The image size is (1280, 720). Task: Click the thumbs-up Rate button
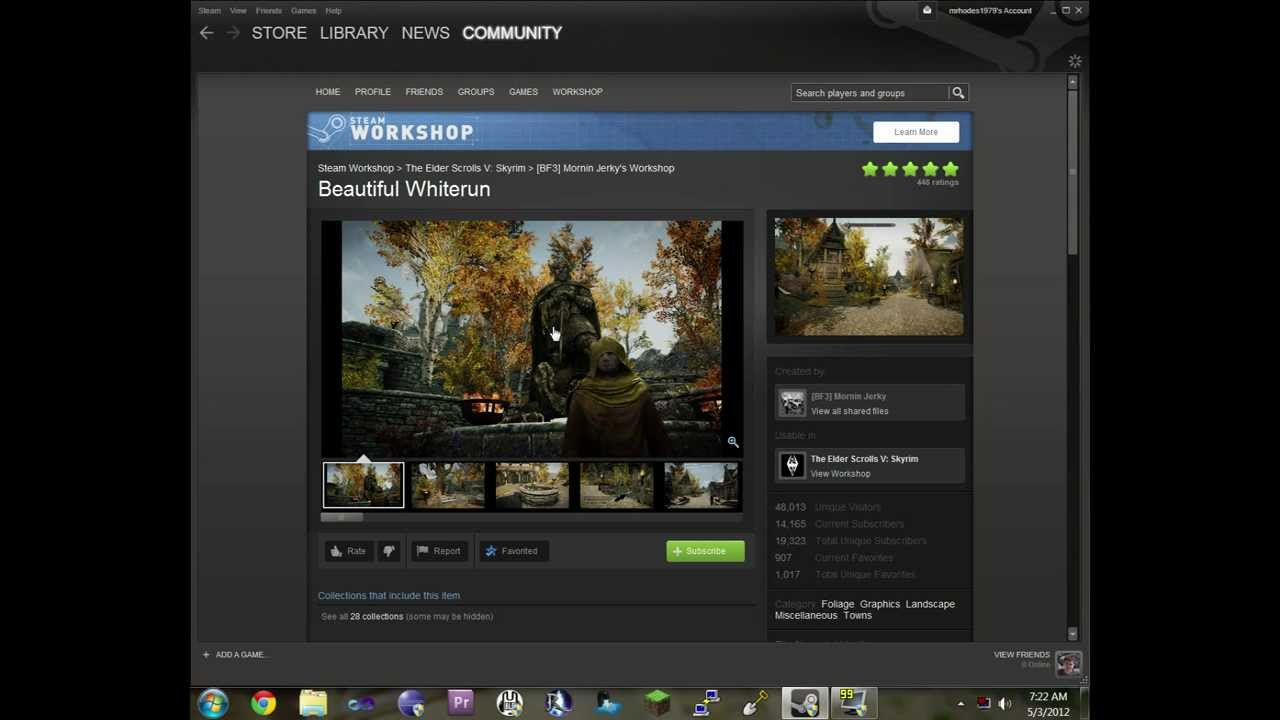348,551
